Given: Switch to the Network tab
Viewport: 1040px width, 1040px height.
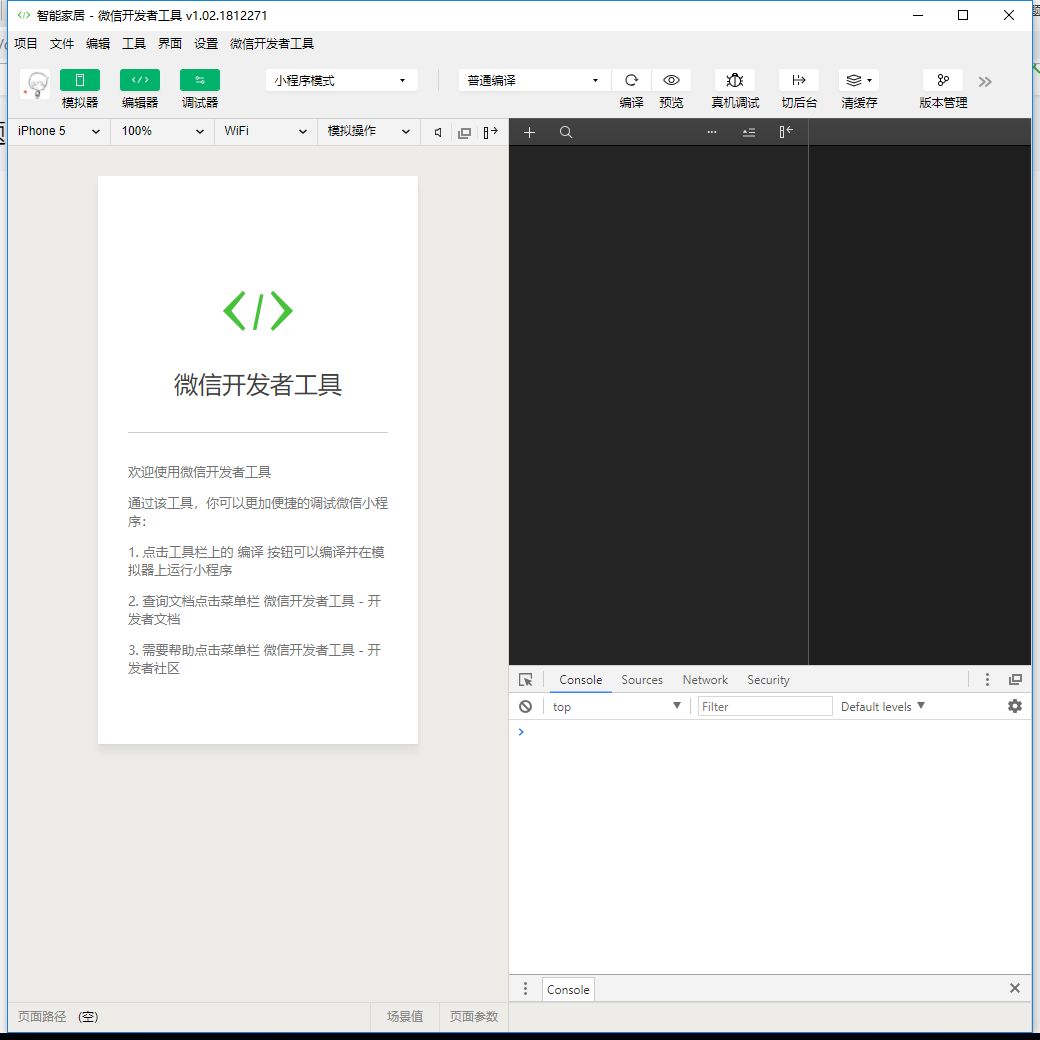Looking at the screenshot, I should (x=705, y=680).
